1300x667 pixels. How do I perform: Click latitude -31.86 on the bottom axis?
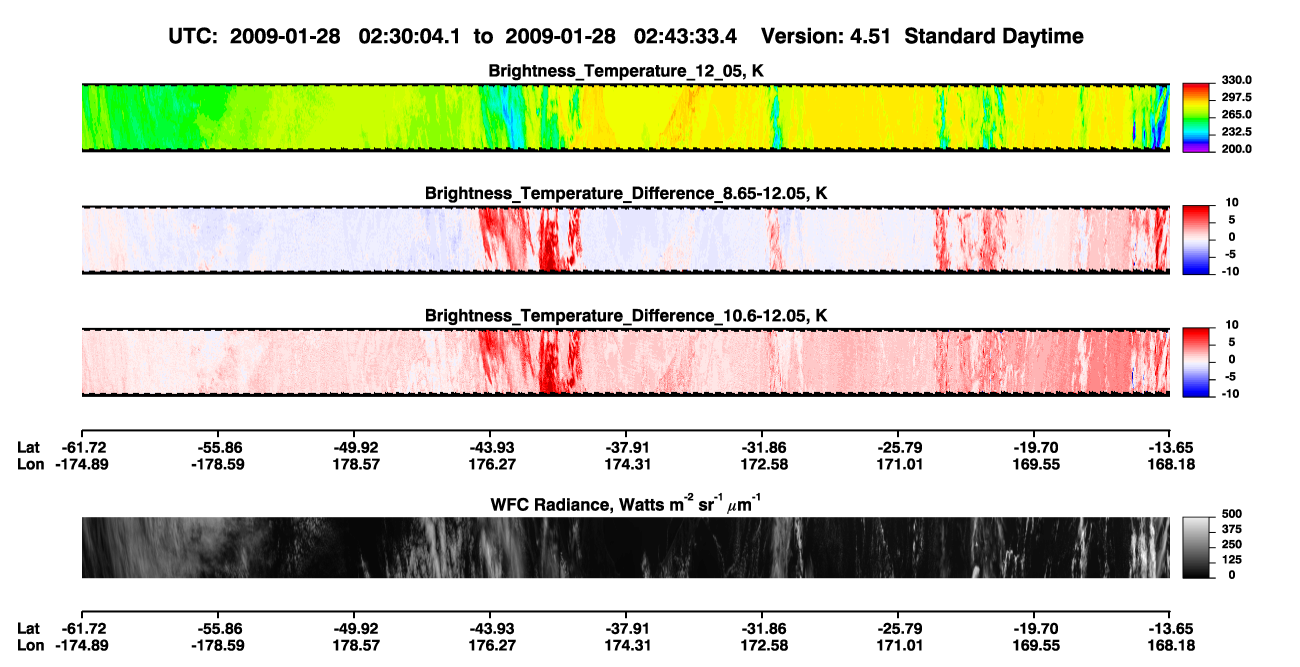point(762,629)
